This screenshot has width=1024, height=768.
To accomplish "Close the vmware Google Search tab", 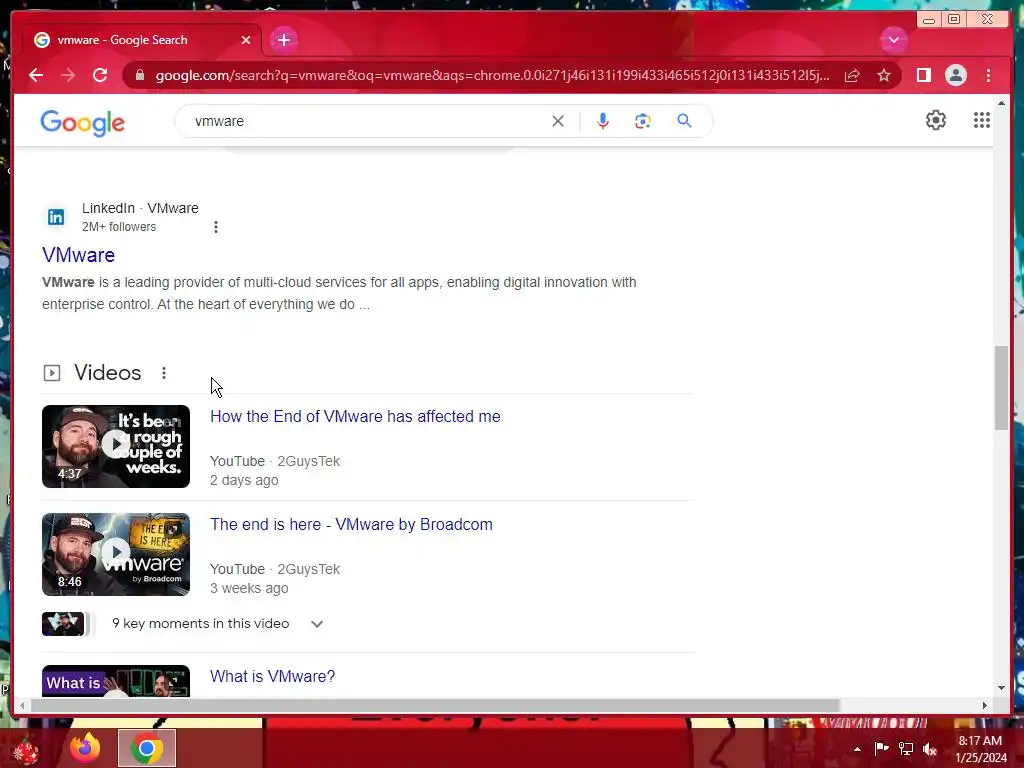I will tap(246, 40).
